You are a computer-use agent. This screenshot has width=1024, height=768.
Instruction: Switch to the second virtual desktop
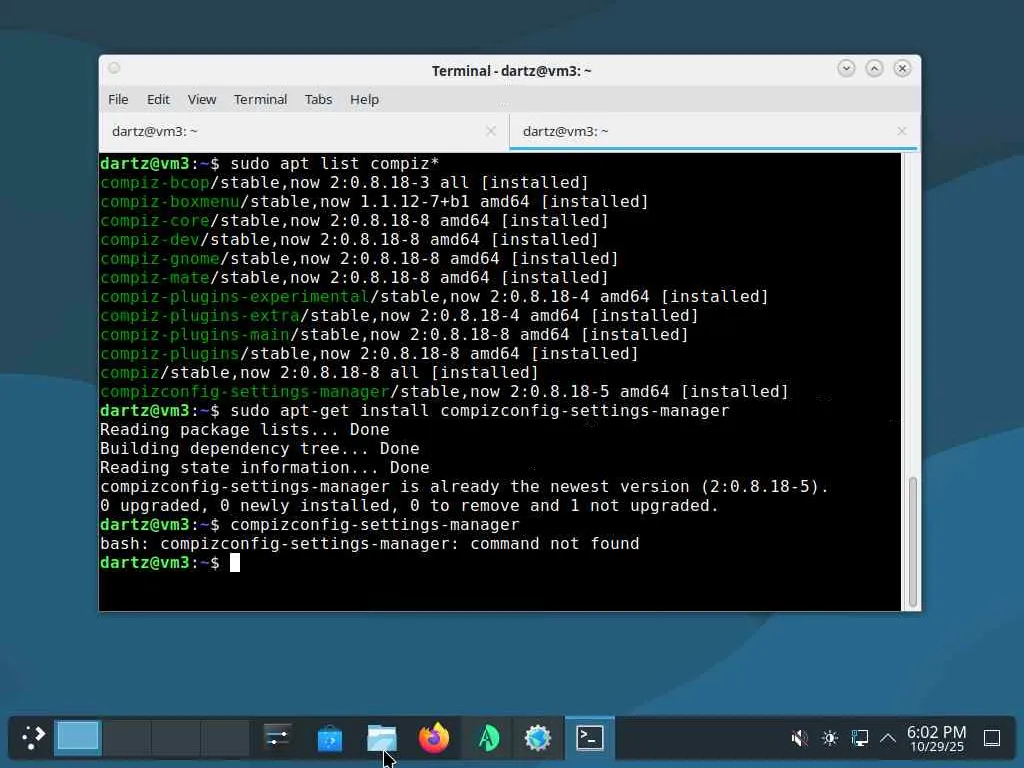pyautogui.click(x=127, y=737)
